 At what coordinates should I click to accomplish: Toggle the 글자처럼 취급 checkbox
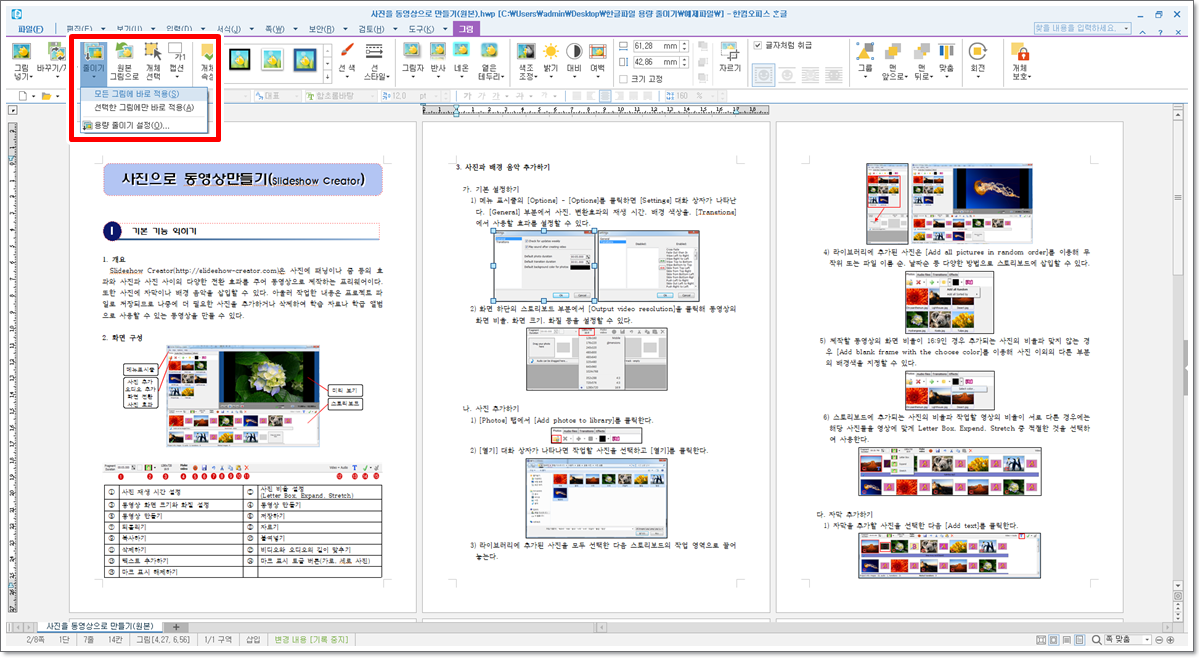758,46
